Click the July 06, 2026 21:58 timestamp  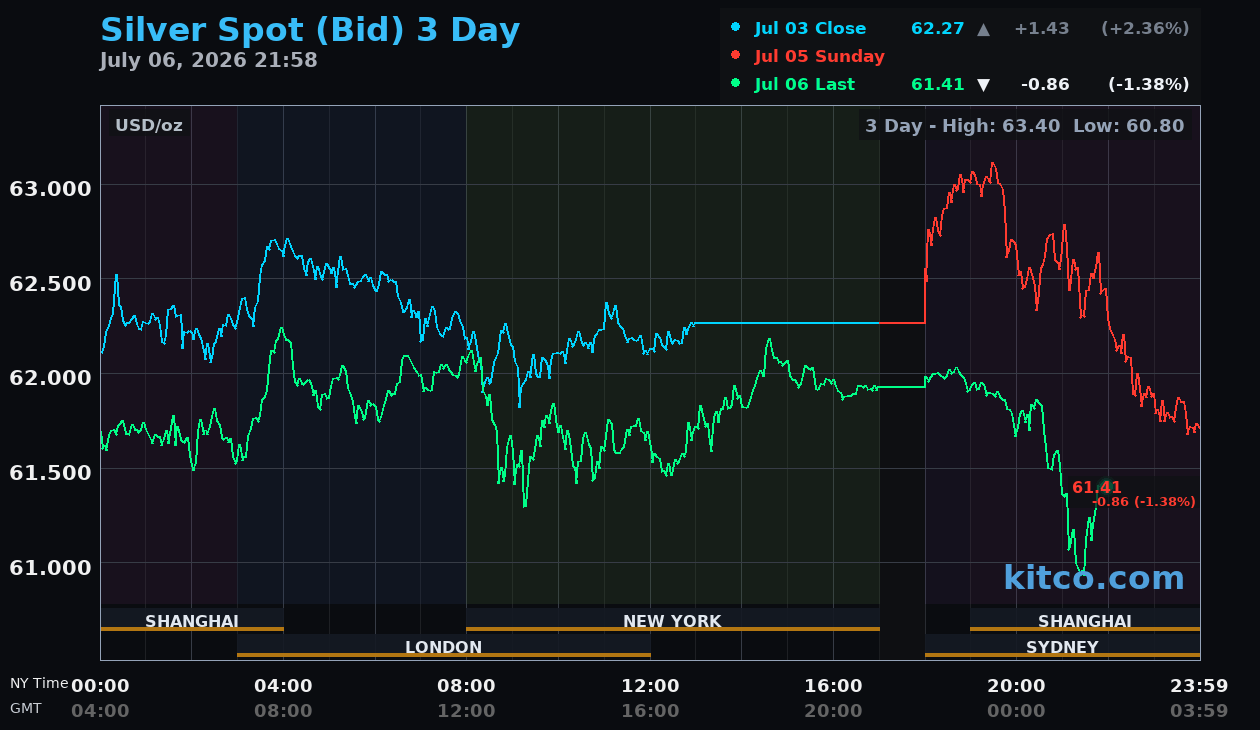[x=208, y=61]
